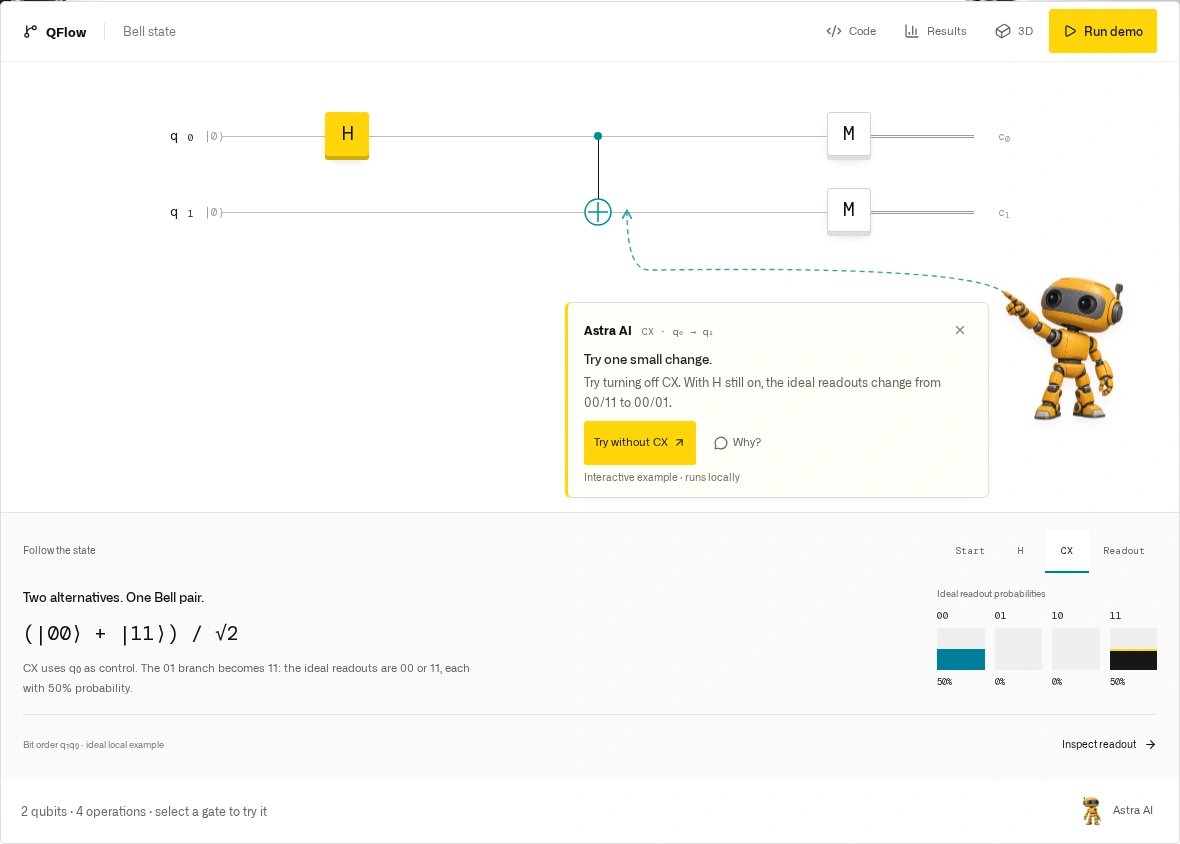Click the 11 probability bar
Screen dimensions: 1180x844
click(x=1133, y=648)
